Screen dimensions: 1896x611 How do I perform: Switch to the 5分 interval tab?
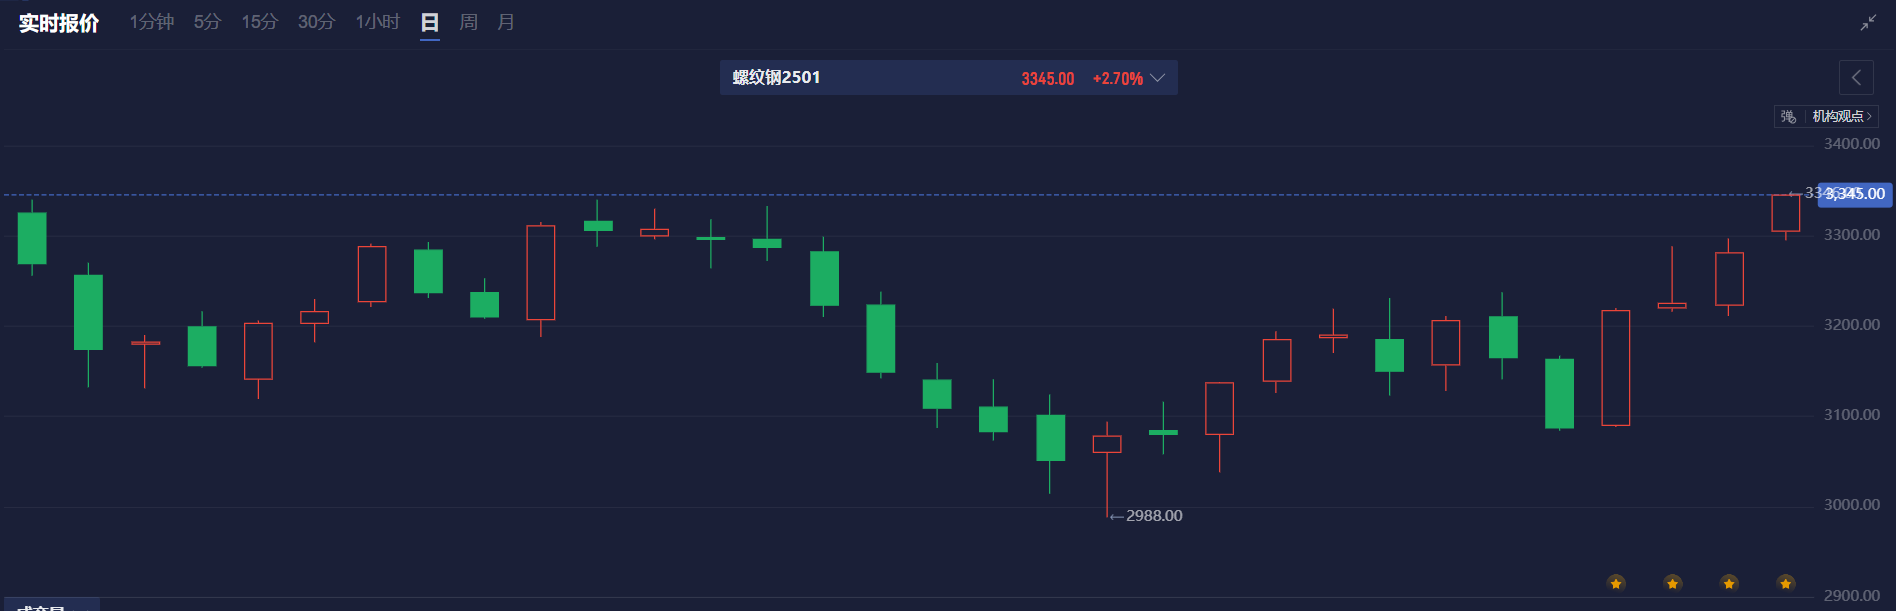point(207,22)
